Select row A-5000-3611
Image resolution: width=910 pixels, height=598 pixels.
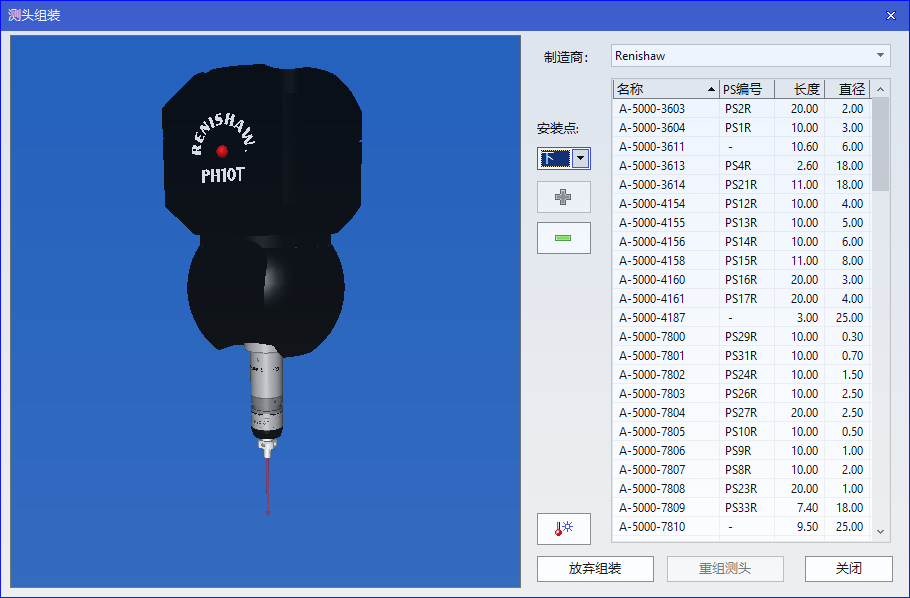tap(742, 147)
